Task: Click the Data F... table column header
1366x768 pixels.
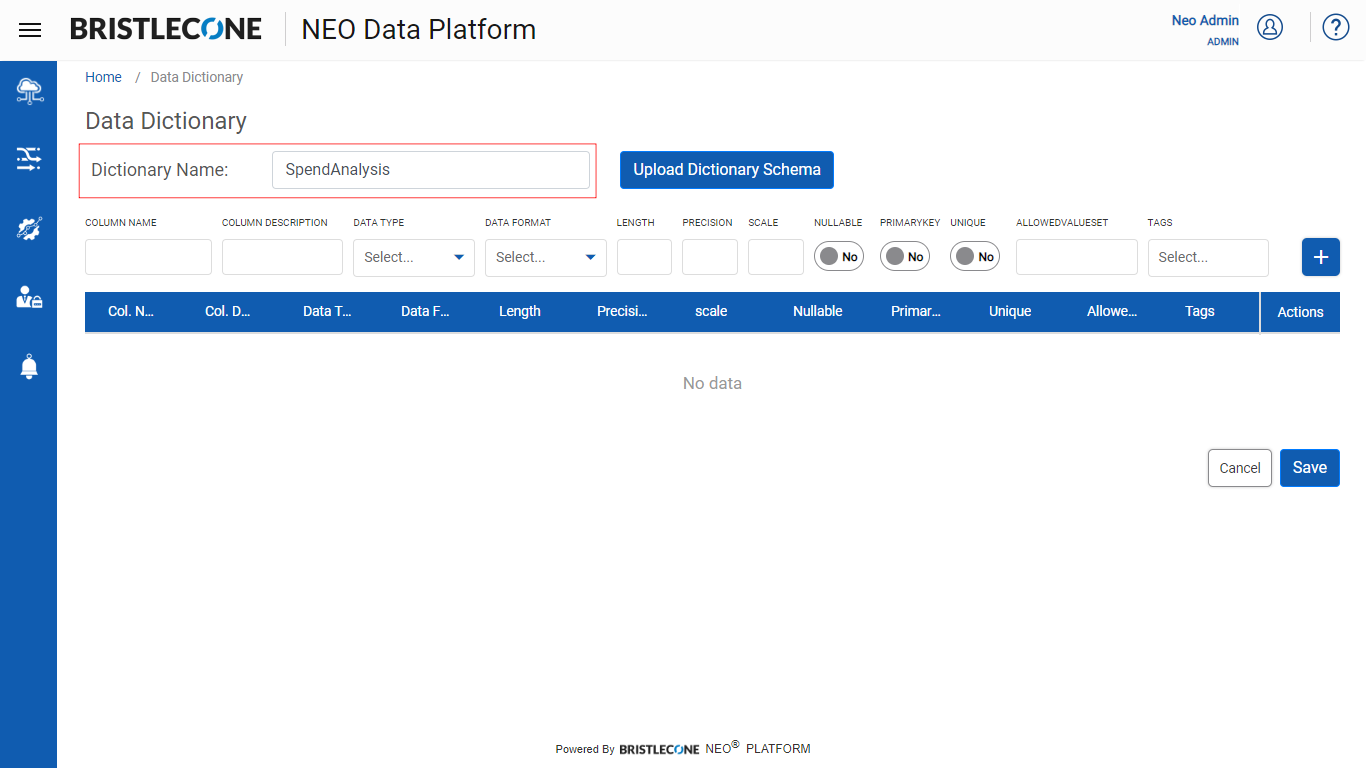Action: pos(425,311)
